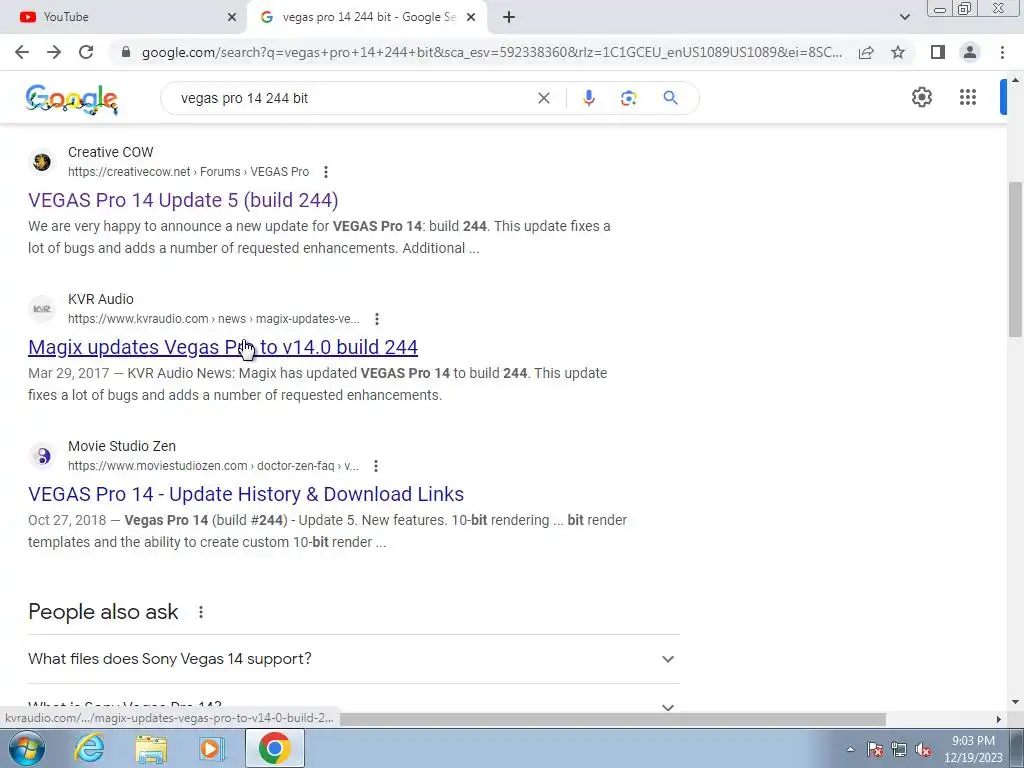Viewport: 1024px width, 768px height.
Task: Go to Google home via logo
Action: pos(72,99)
